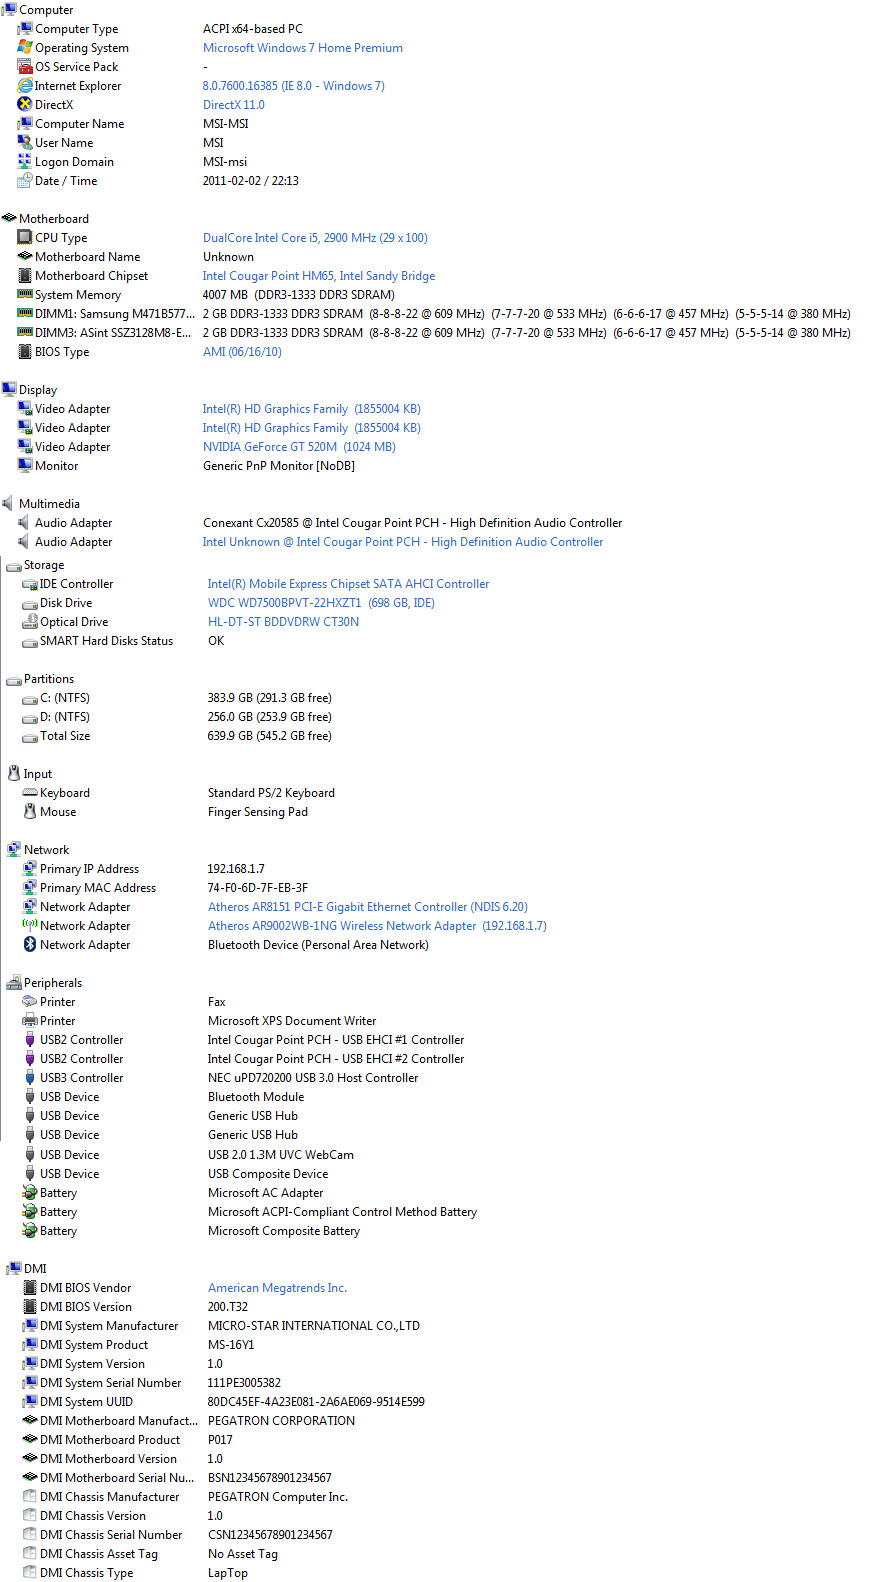Open the Internet Explorer 8.0.7600.16385 version link
The height and width of the screenshot is (1582, 869).
point(294,86)
